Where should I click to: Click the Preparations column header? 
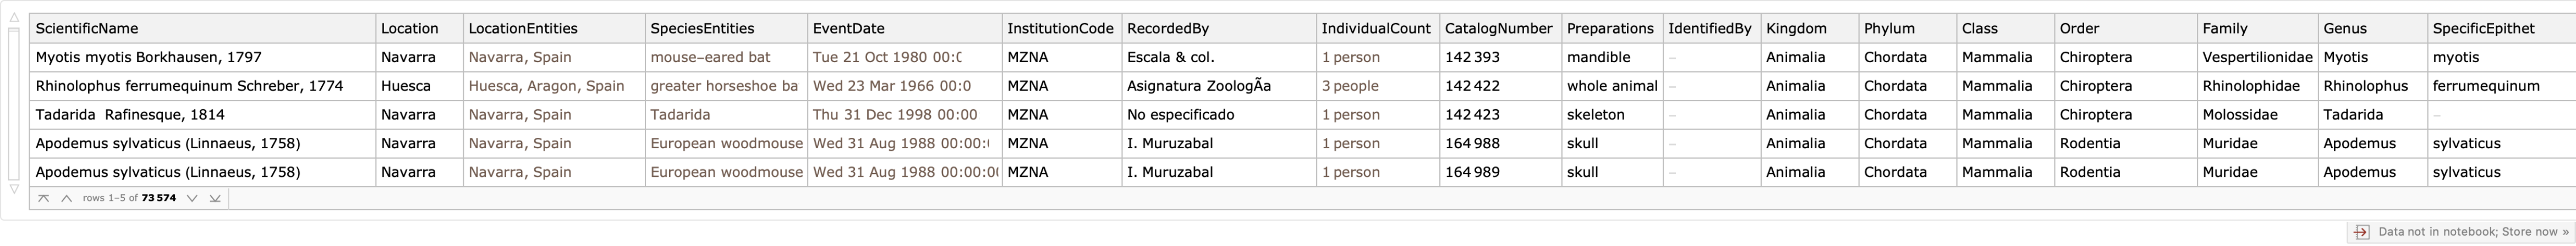[x=1610, y=29]
